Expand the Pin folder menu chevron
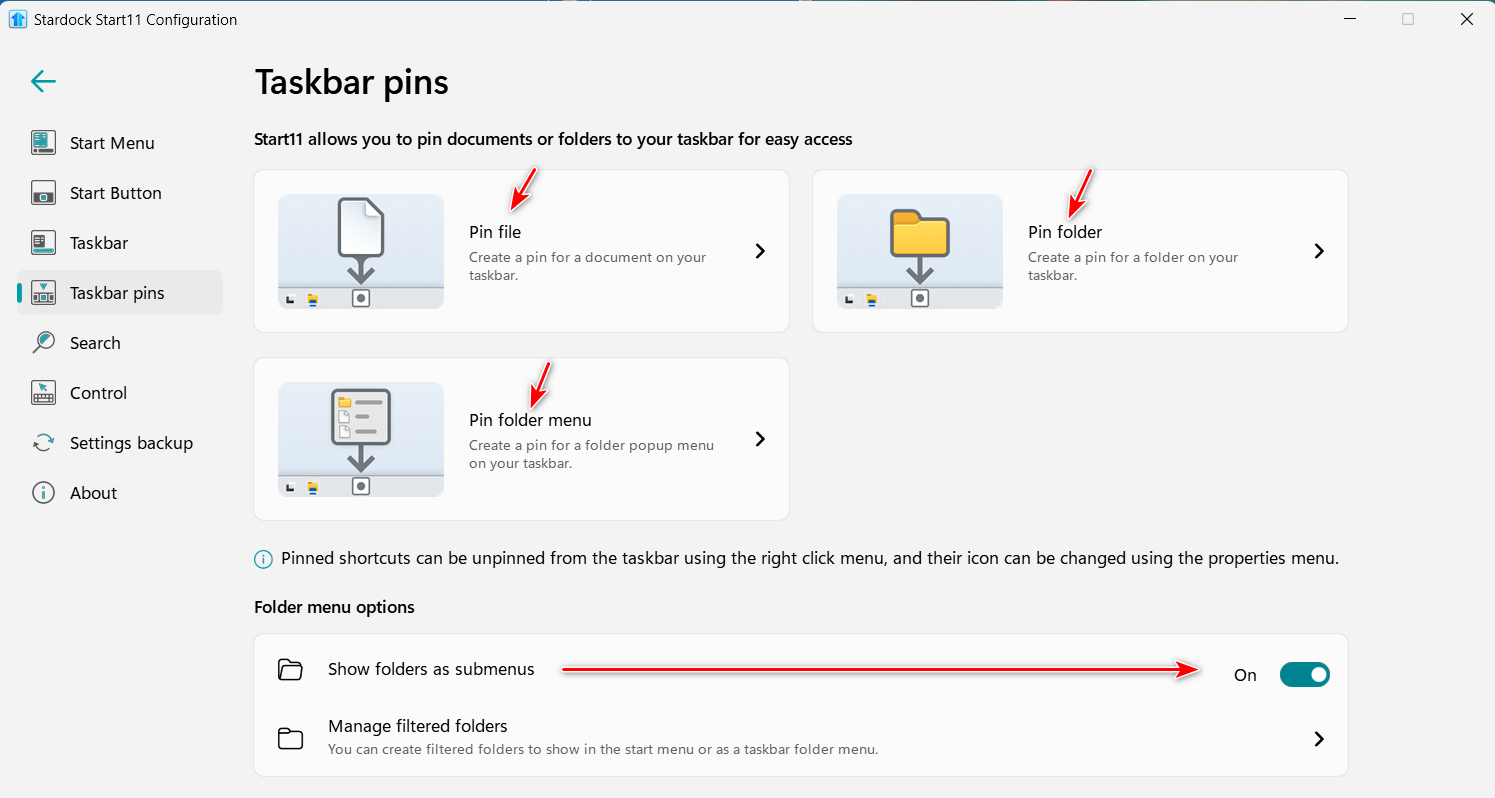1495x798 pixels. (760, 439)
